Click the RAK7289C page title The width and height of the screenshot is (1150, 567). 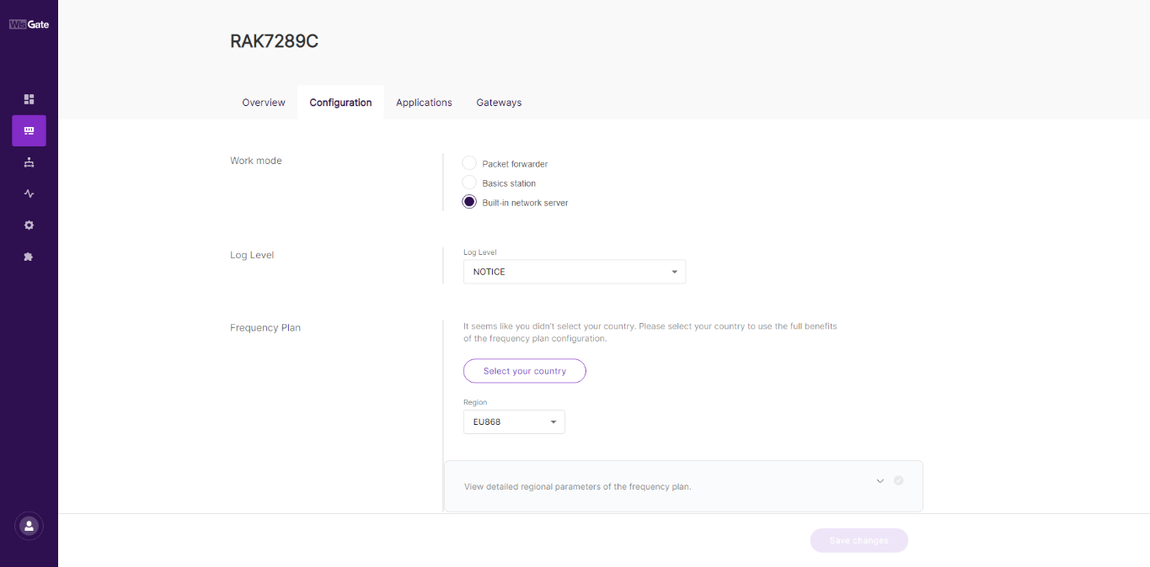point(274,42)
